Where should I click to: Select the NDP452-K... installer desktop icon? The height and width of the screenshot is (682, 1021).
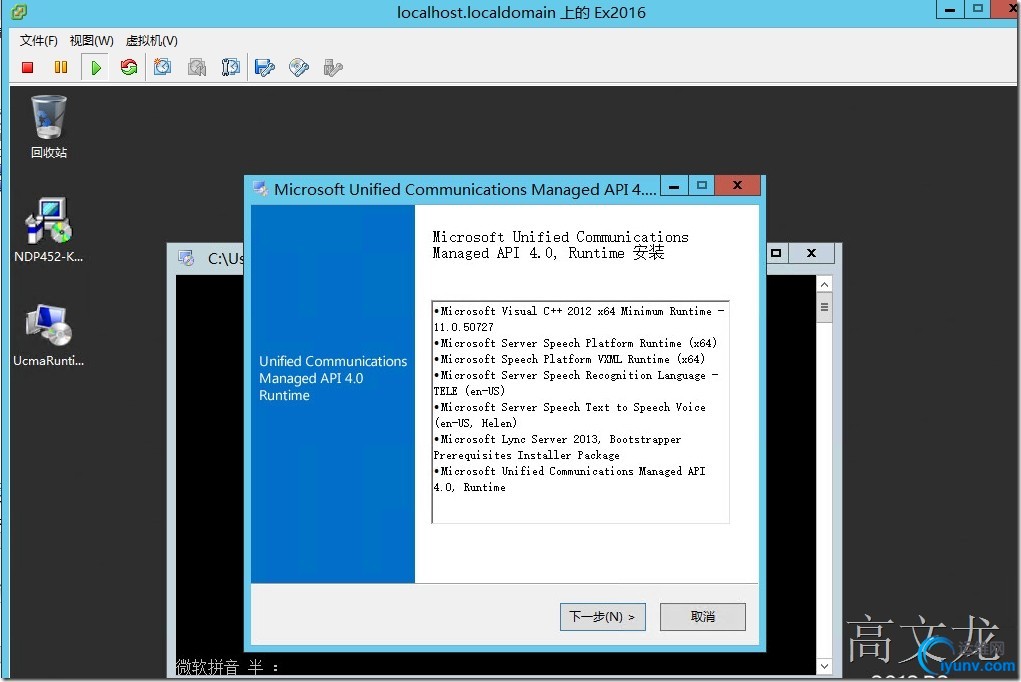tap(49, 230)
